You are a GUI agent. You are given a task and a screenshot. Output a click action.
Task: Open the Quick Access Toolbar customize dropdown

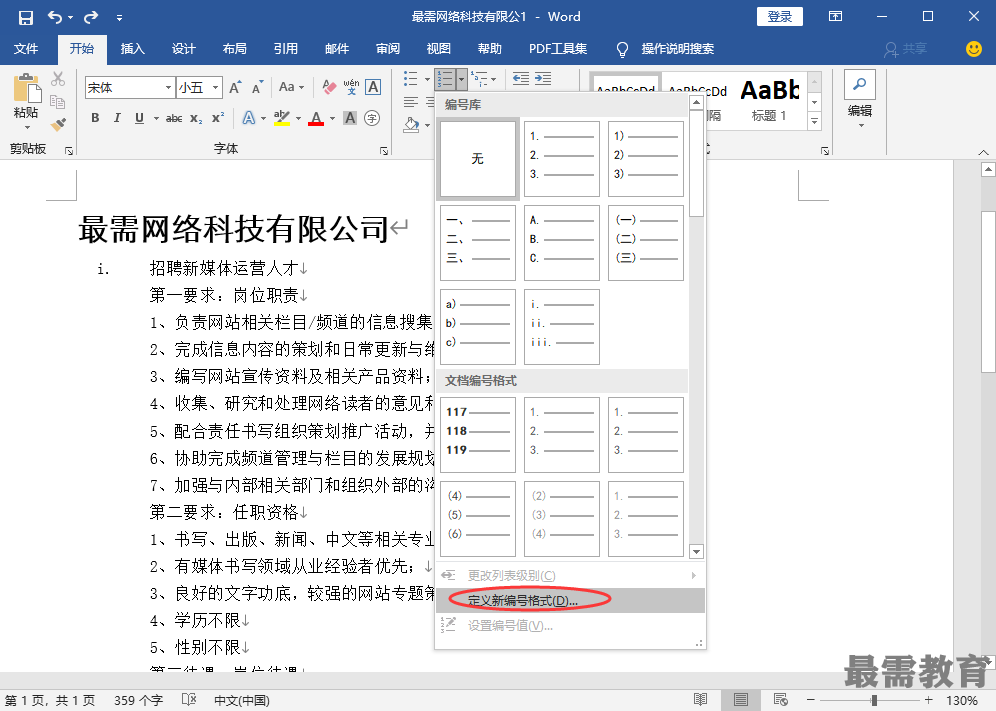[119, 18]
